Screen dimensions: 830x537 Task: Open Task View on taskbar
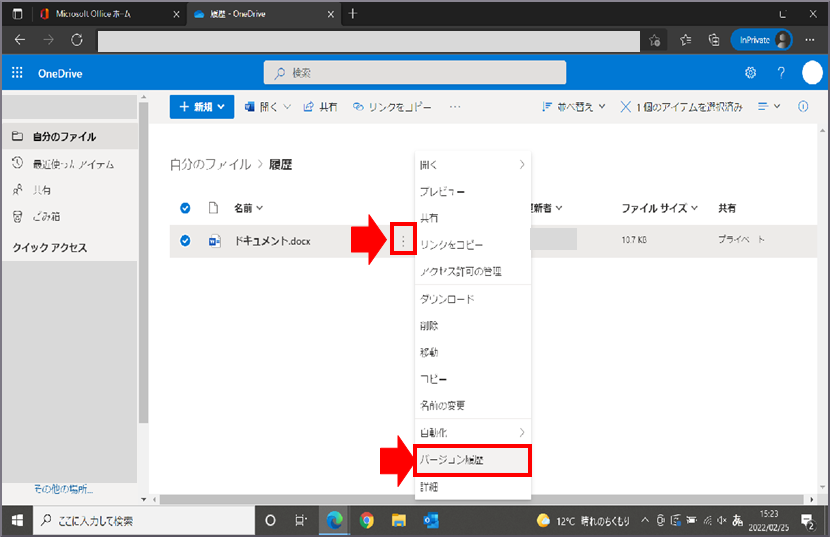click(x=301, y=521)
